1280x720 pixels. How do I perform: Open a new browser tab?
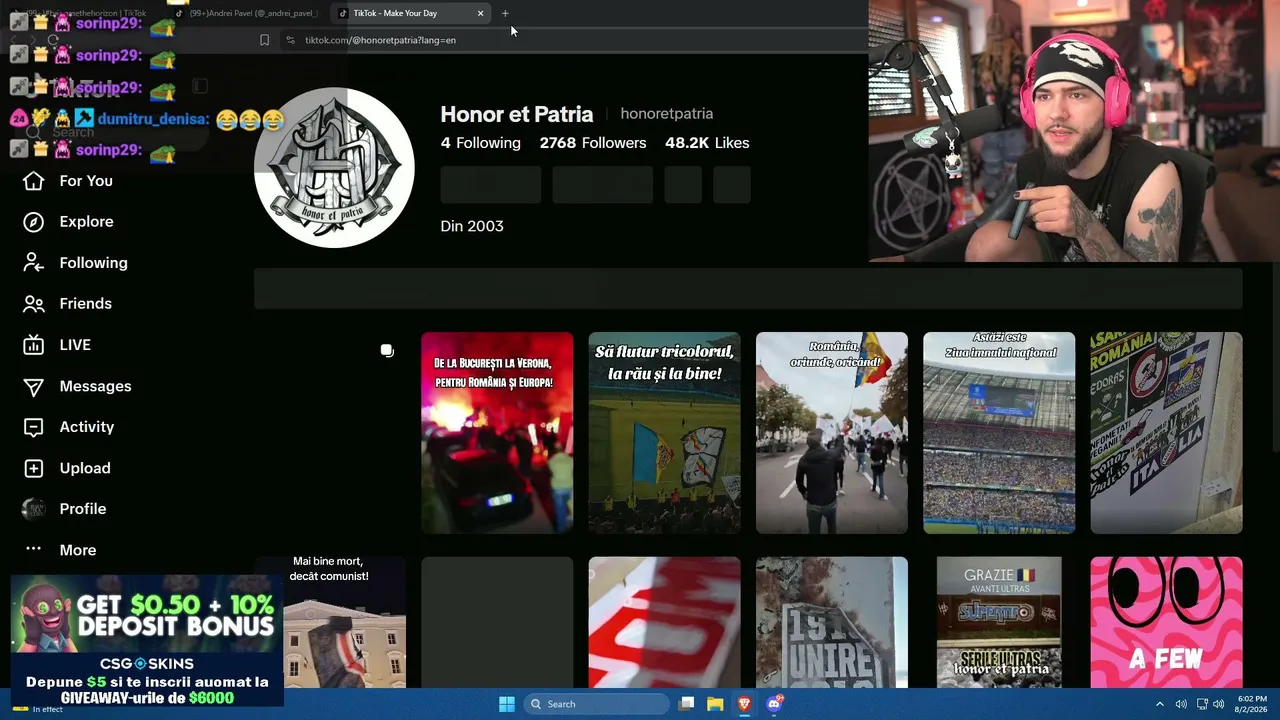(x=505, y=13)
